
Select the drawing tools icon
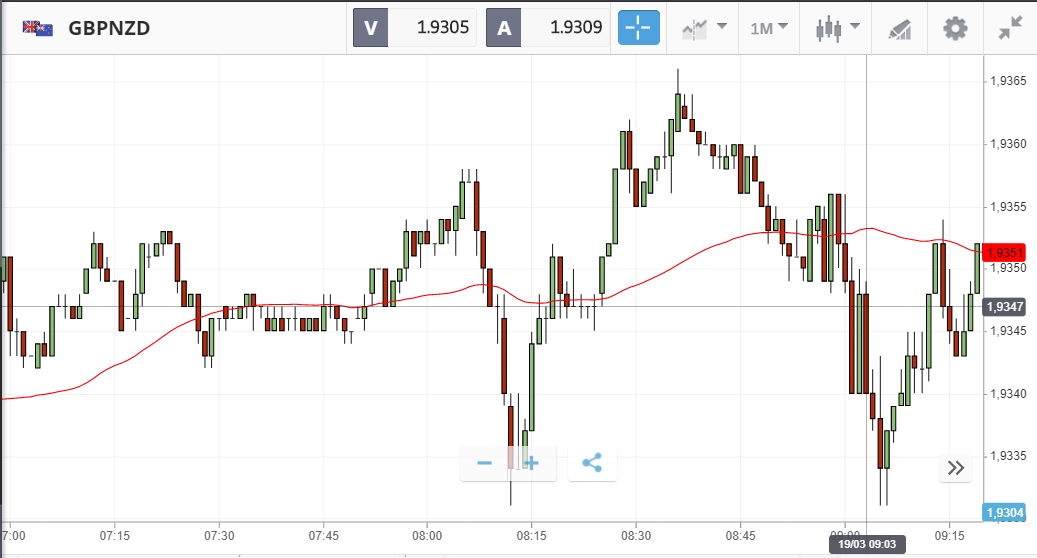pyautogui.click(x=899, y=28)
